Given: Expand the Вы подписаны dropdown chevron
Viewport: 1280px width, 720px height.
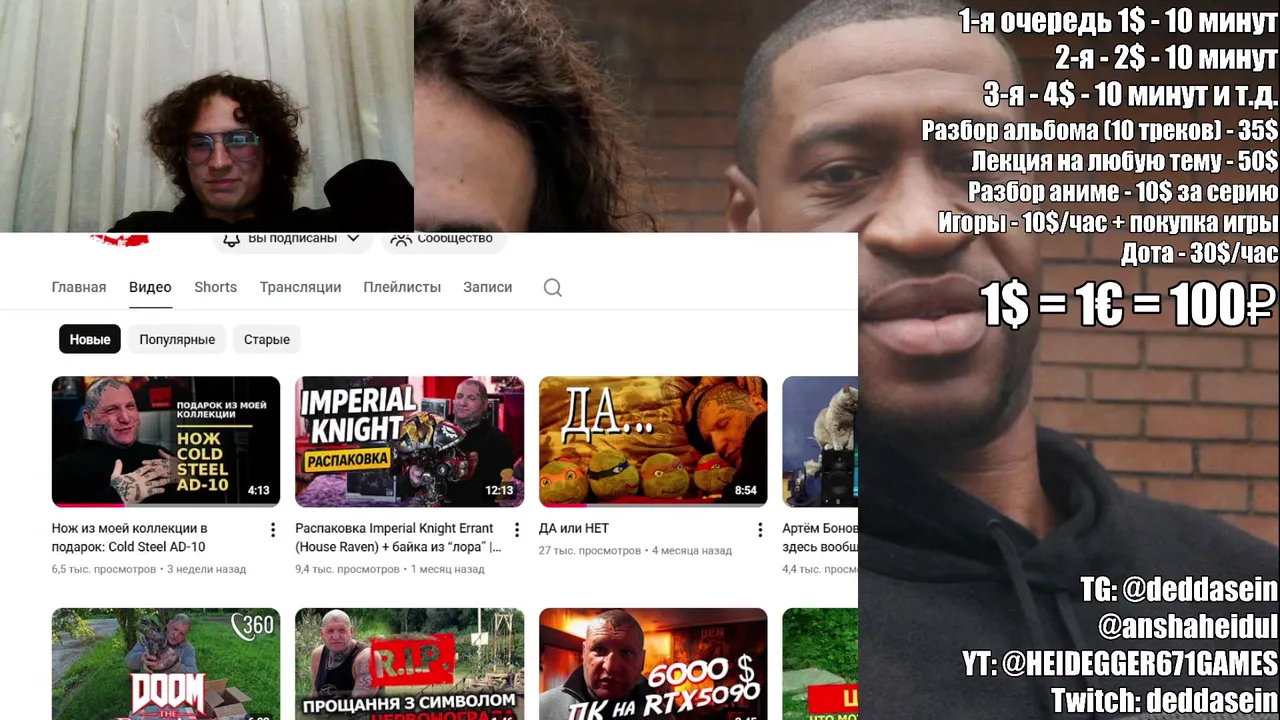Looking at the screenshot, I should [353, 239].
